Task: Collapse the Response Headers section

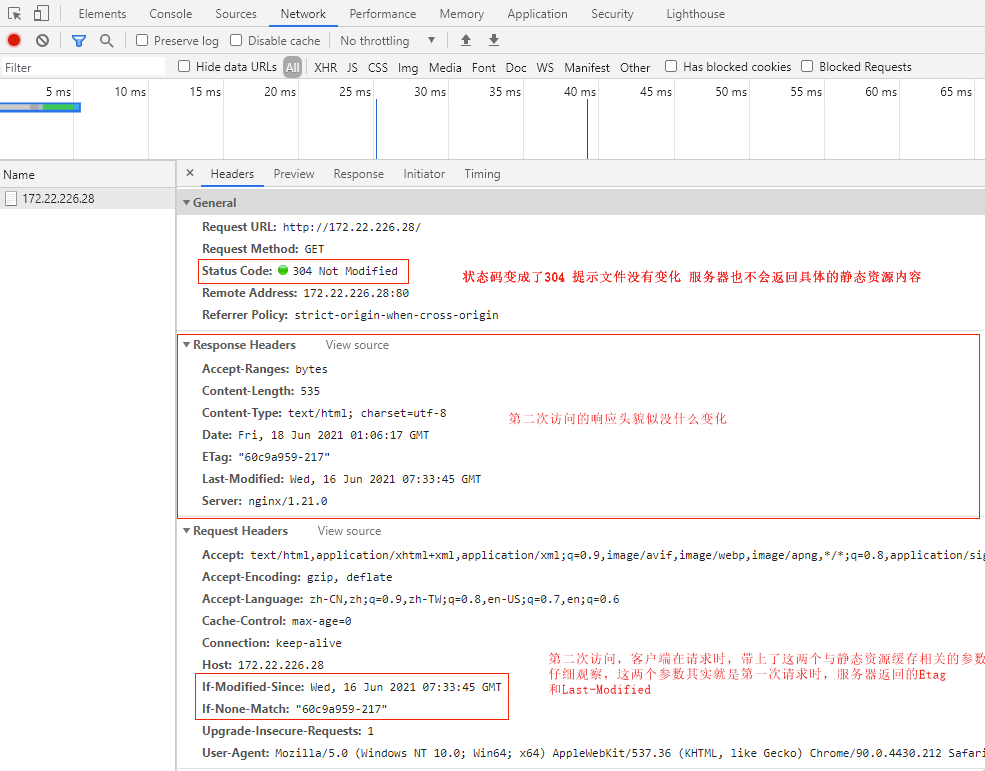Action: coord(187,345)
